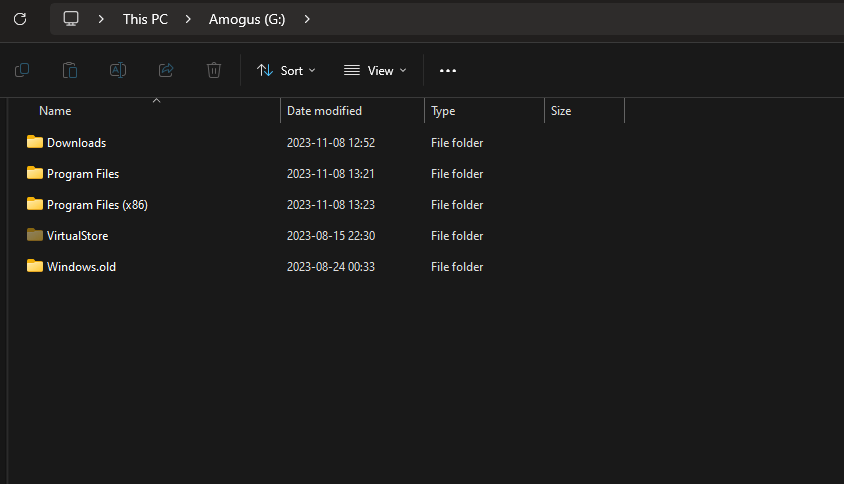Expand the chevron after the PC icon
This screenshot has width=844, height=484.
[x=101, y=19]
